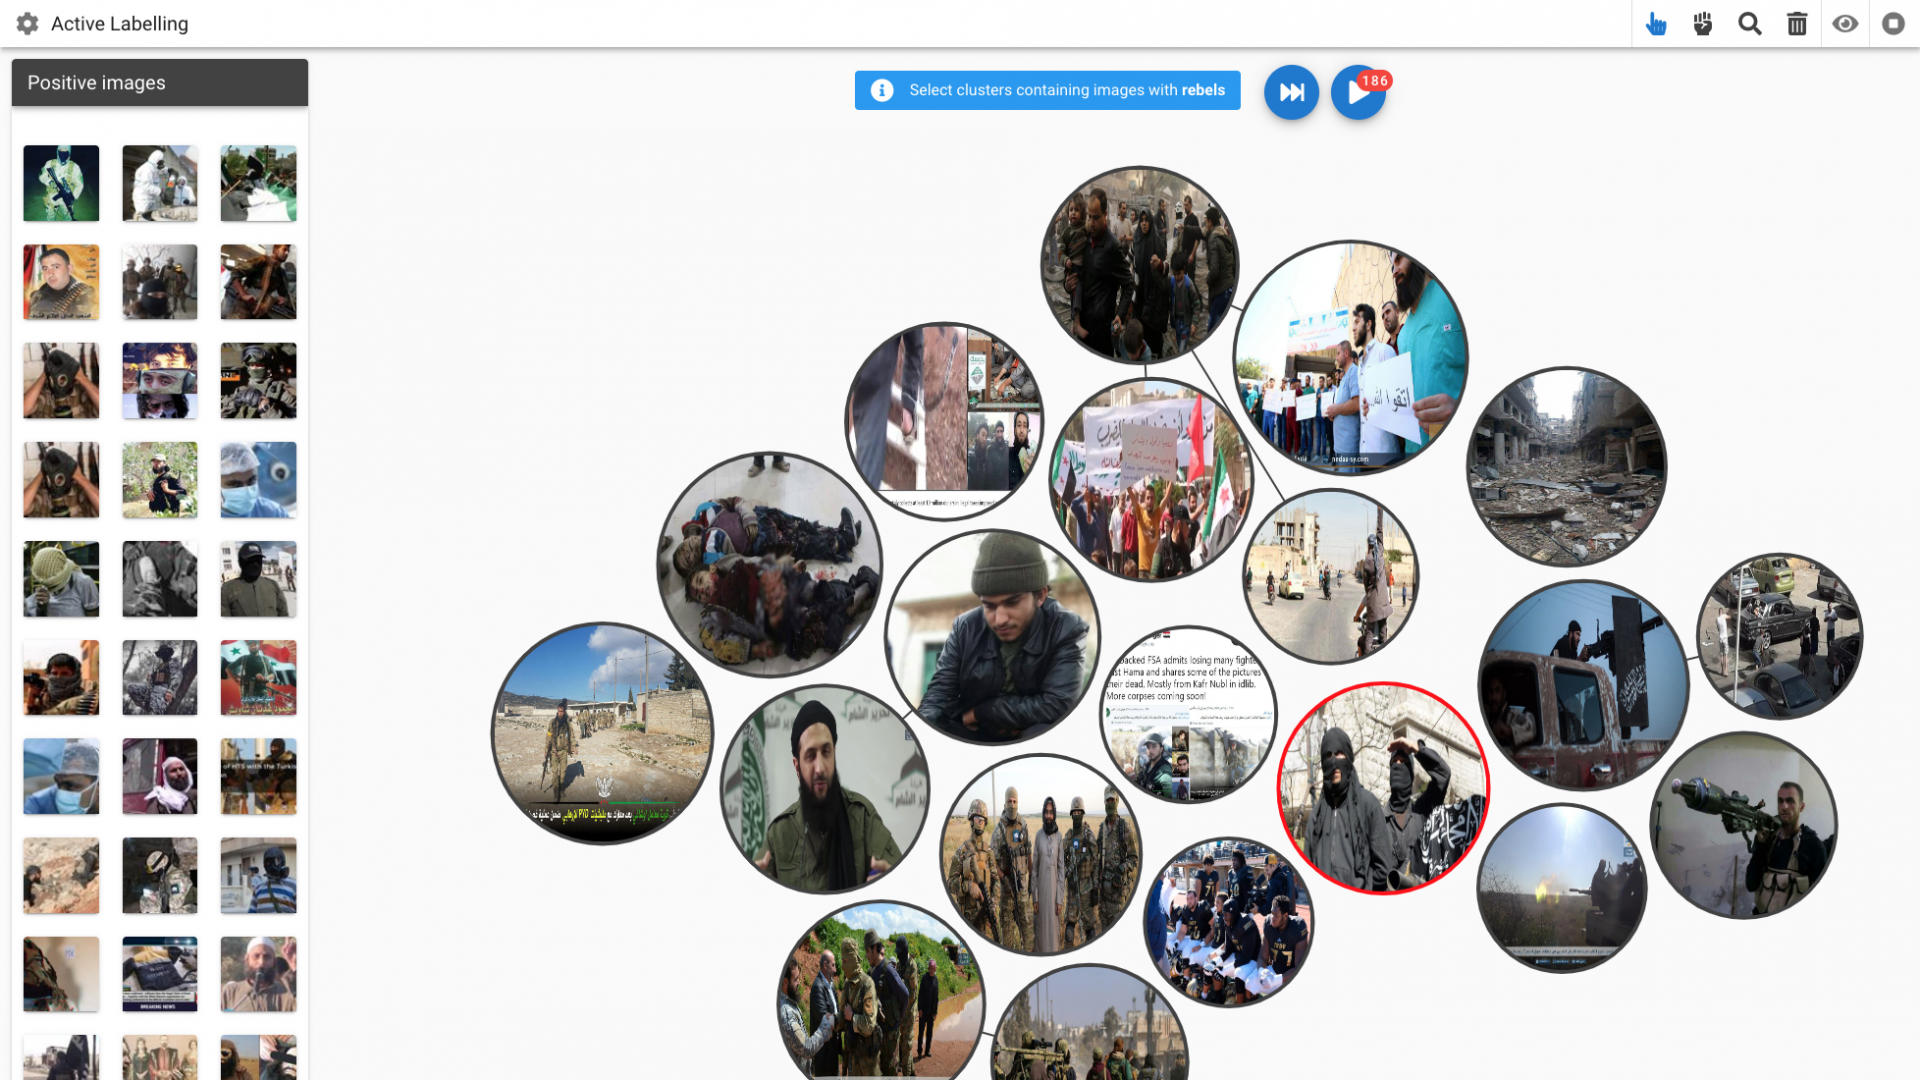Select the man in black jacket cluster

[x=993, y=637]
